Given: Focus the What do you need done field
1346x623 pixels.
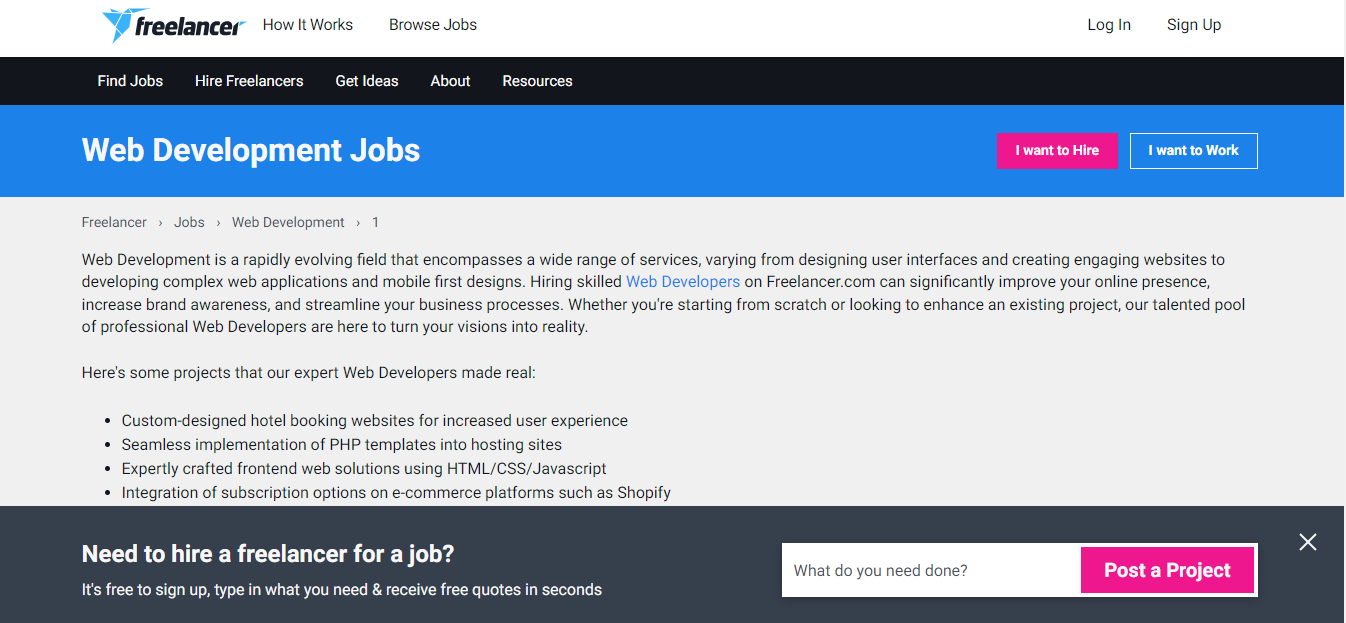Looking at the screenshot, I should [x=931, y=571].
